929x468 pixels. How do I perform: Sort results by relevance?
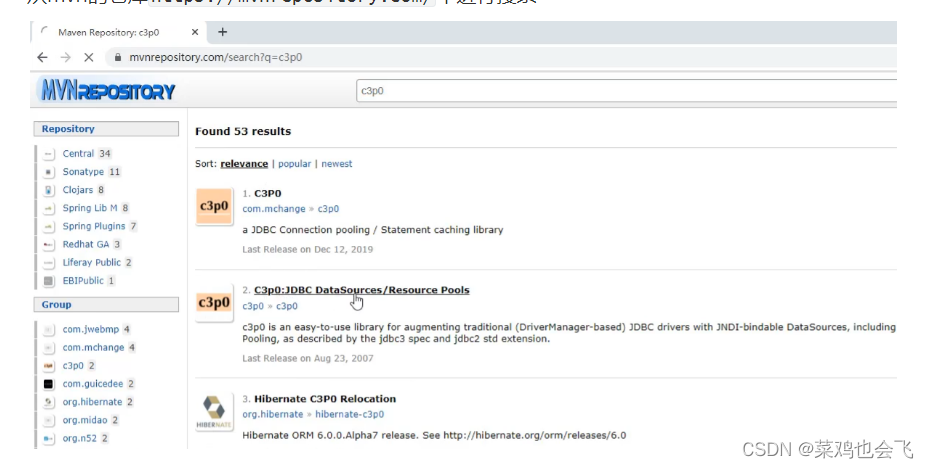coord(244,164)
